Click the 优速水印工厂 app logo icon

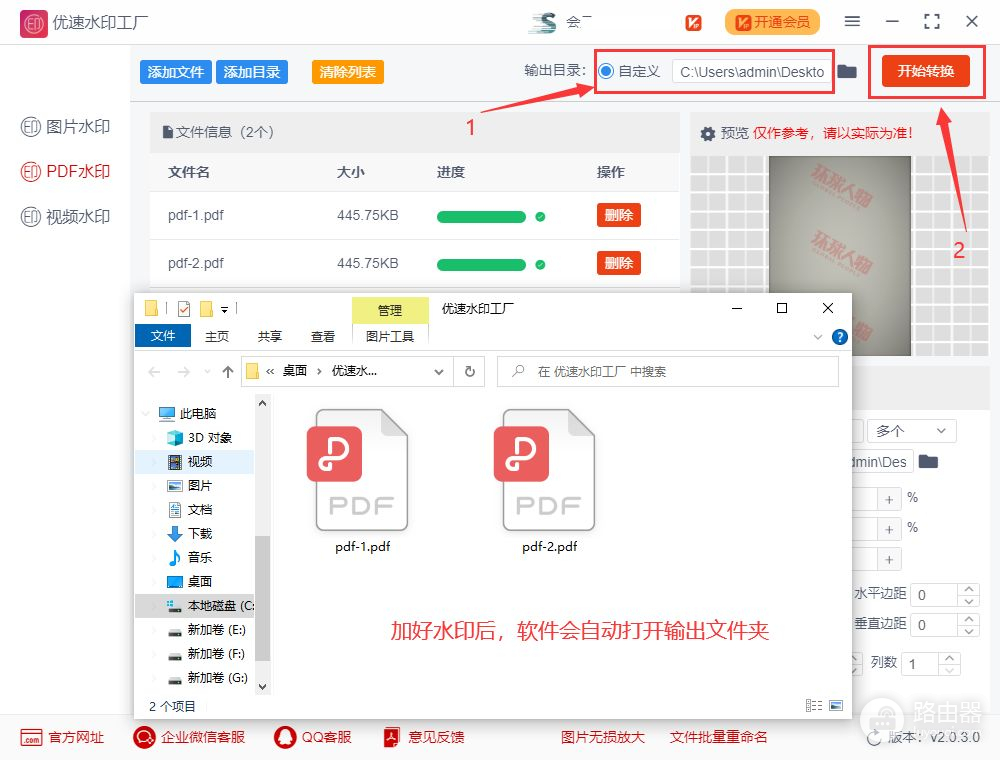pyautogui.click(x=33, y=24)
